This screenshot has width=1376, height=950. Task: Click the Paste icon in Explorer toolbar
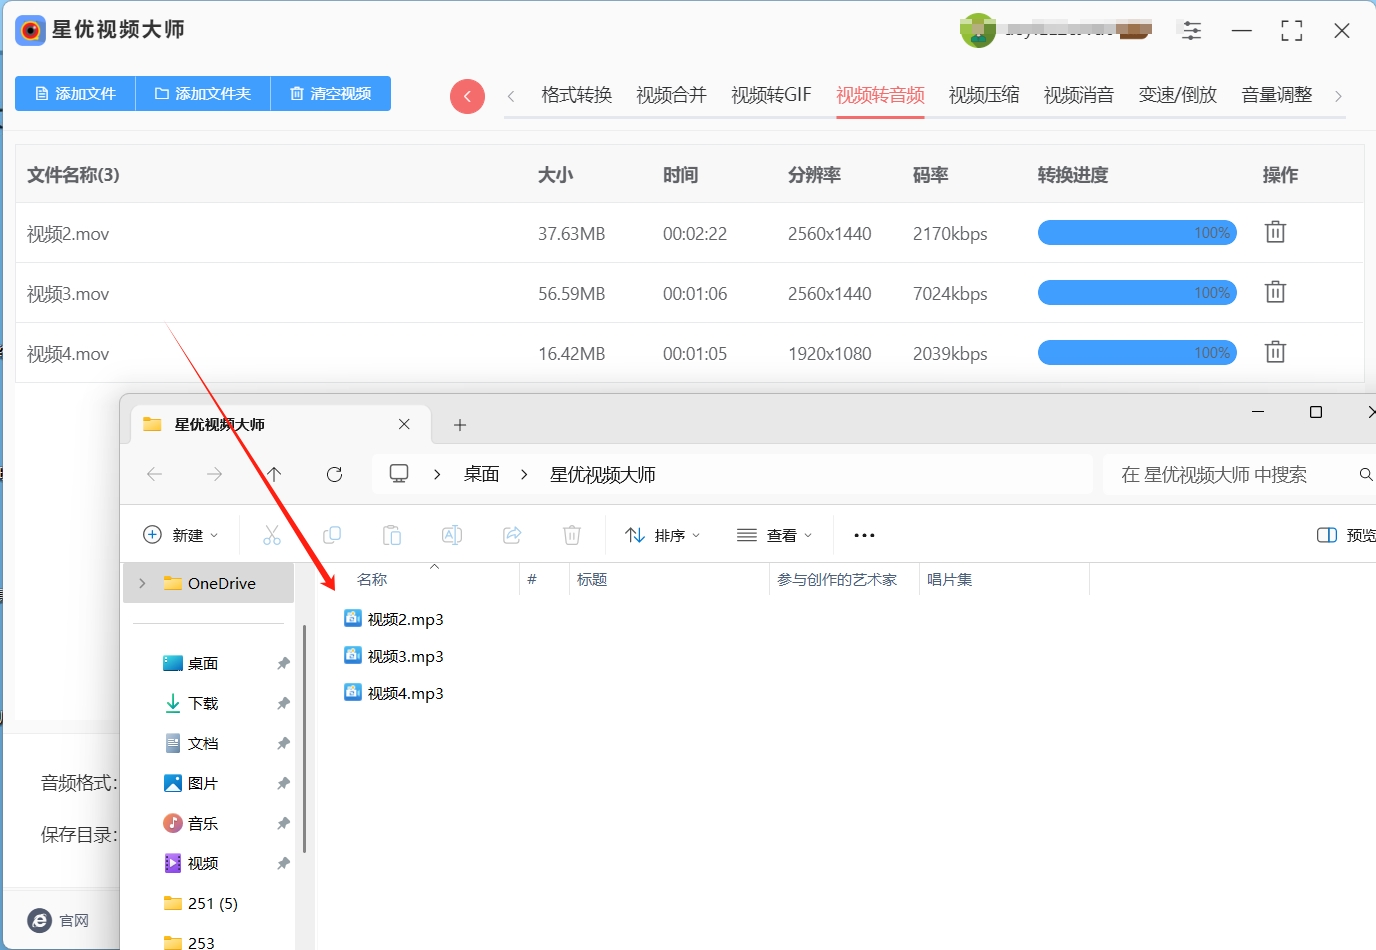392,535
